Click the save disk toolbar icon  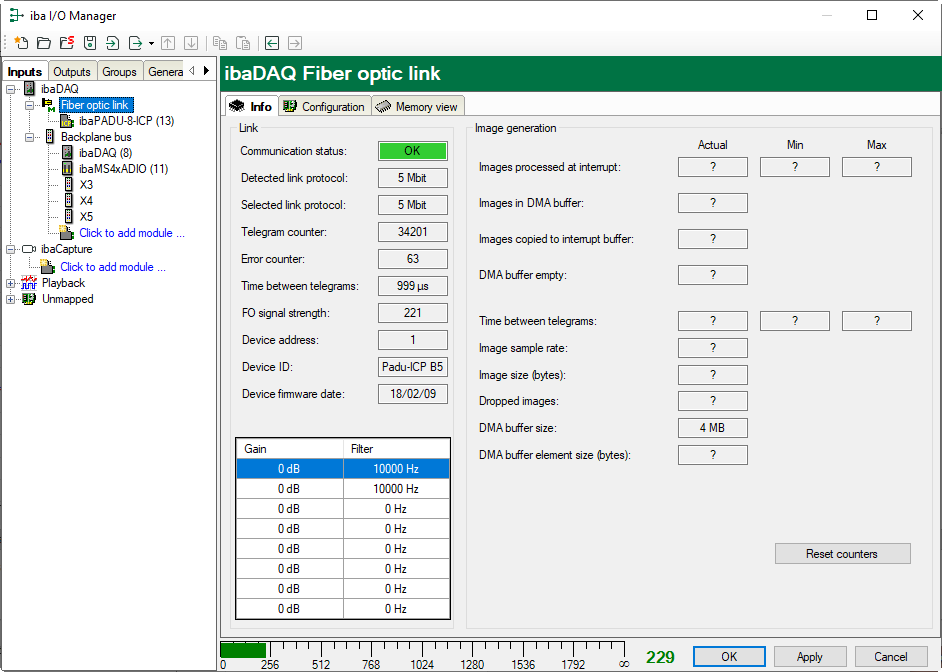(x=90, y=43)
